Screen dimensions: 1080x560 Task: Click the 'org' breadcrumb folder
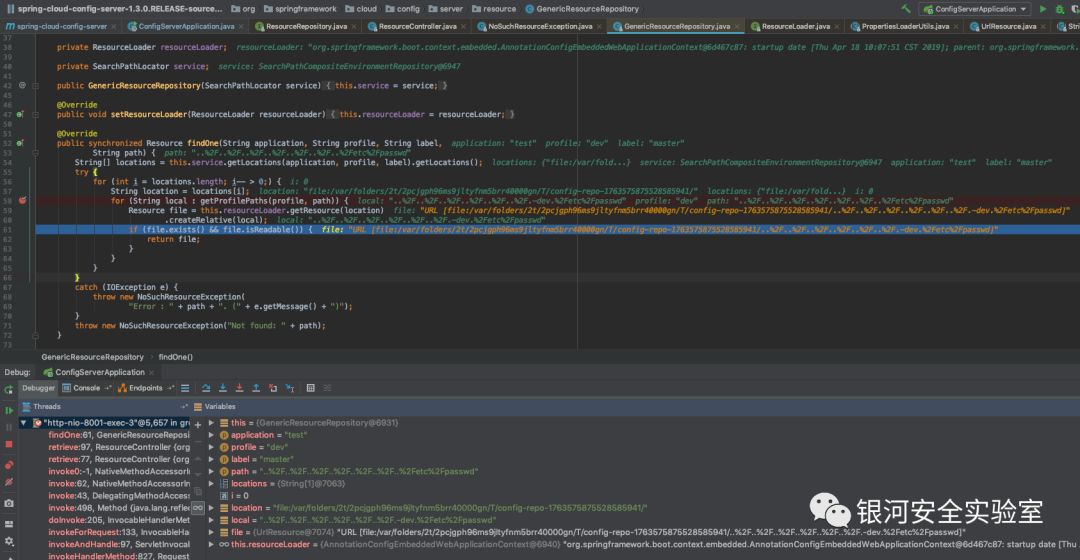243,9
